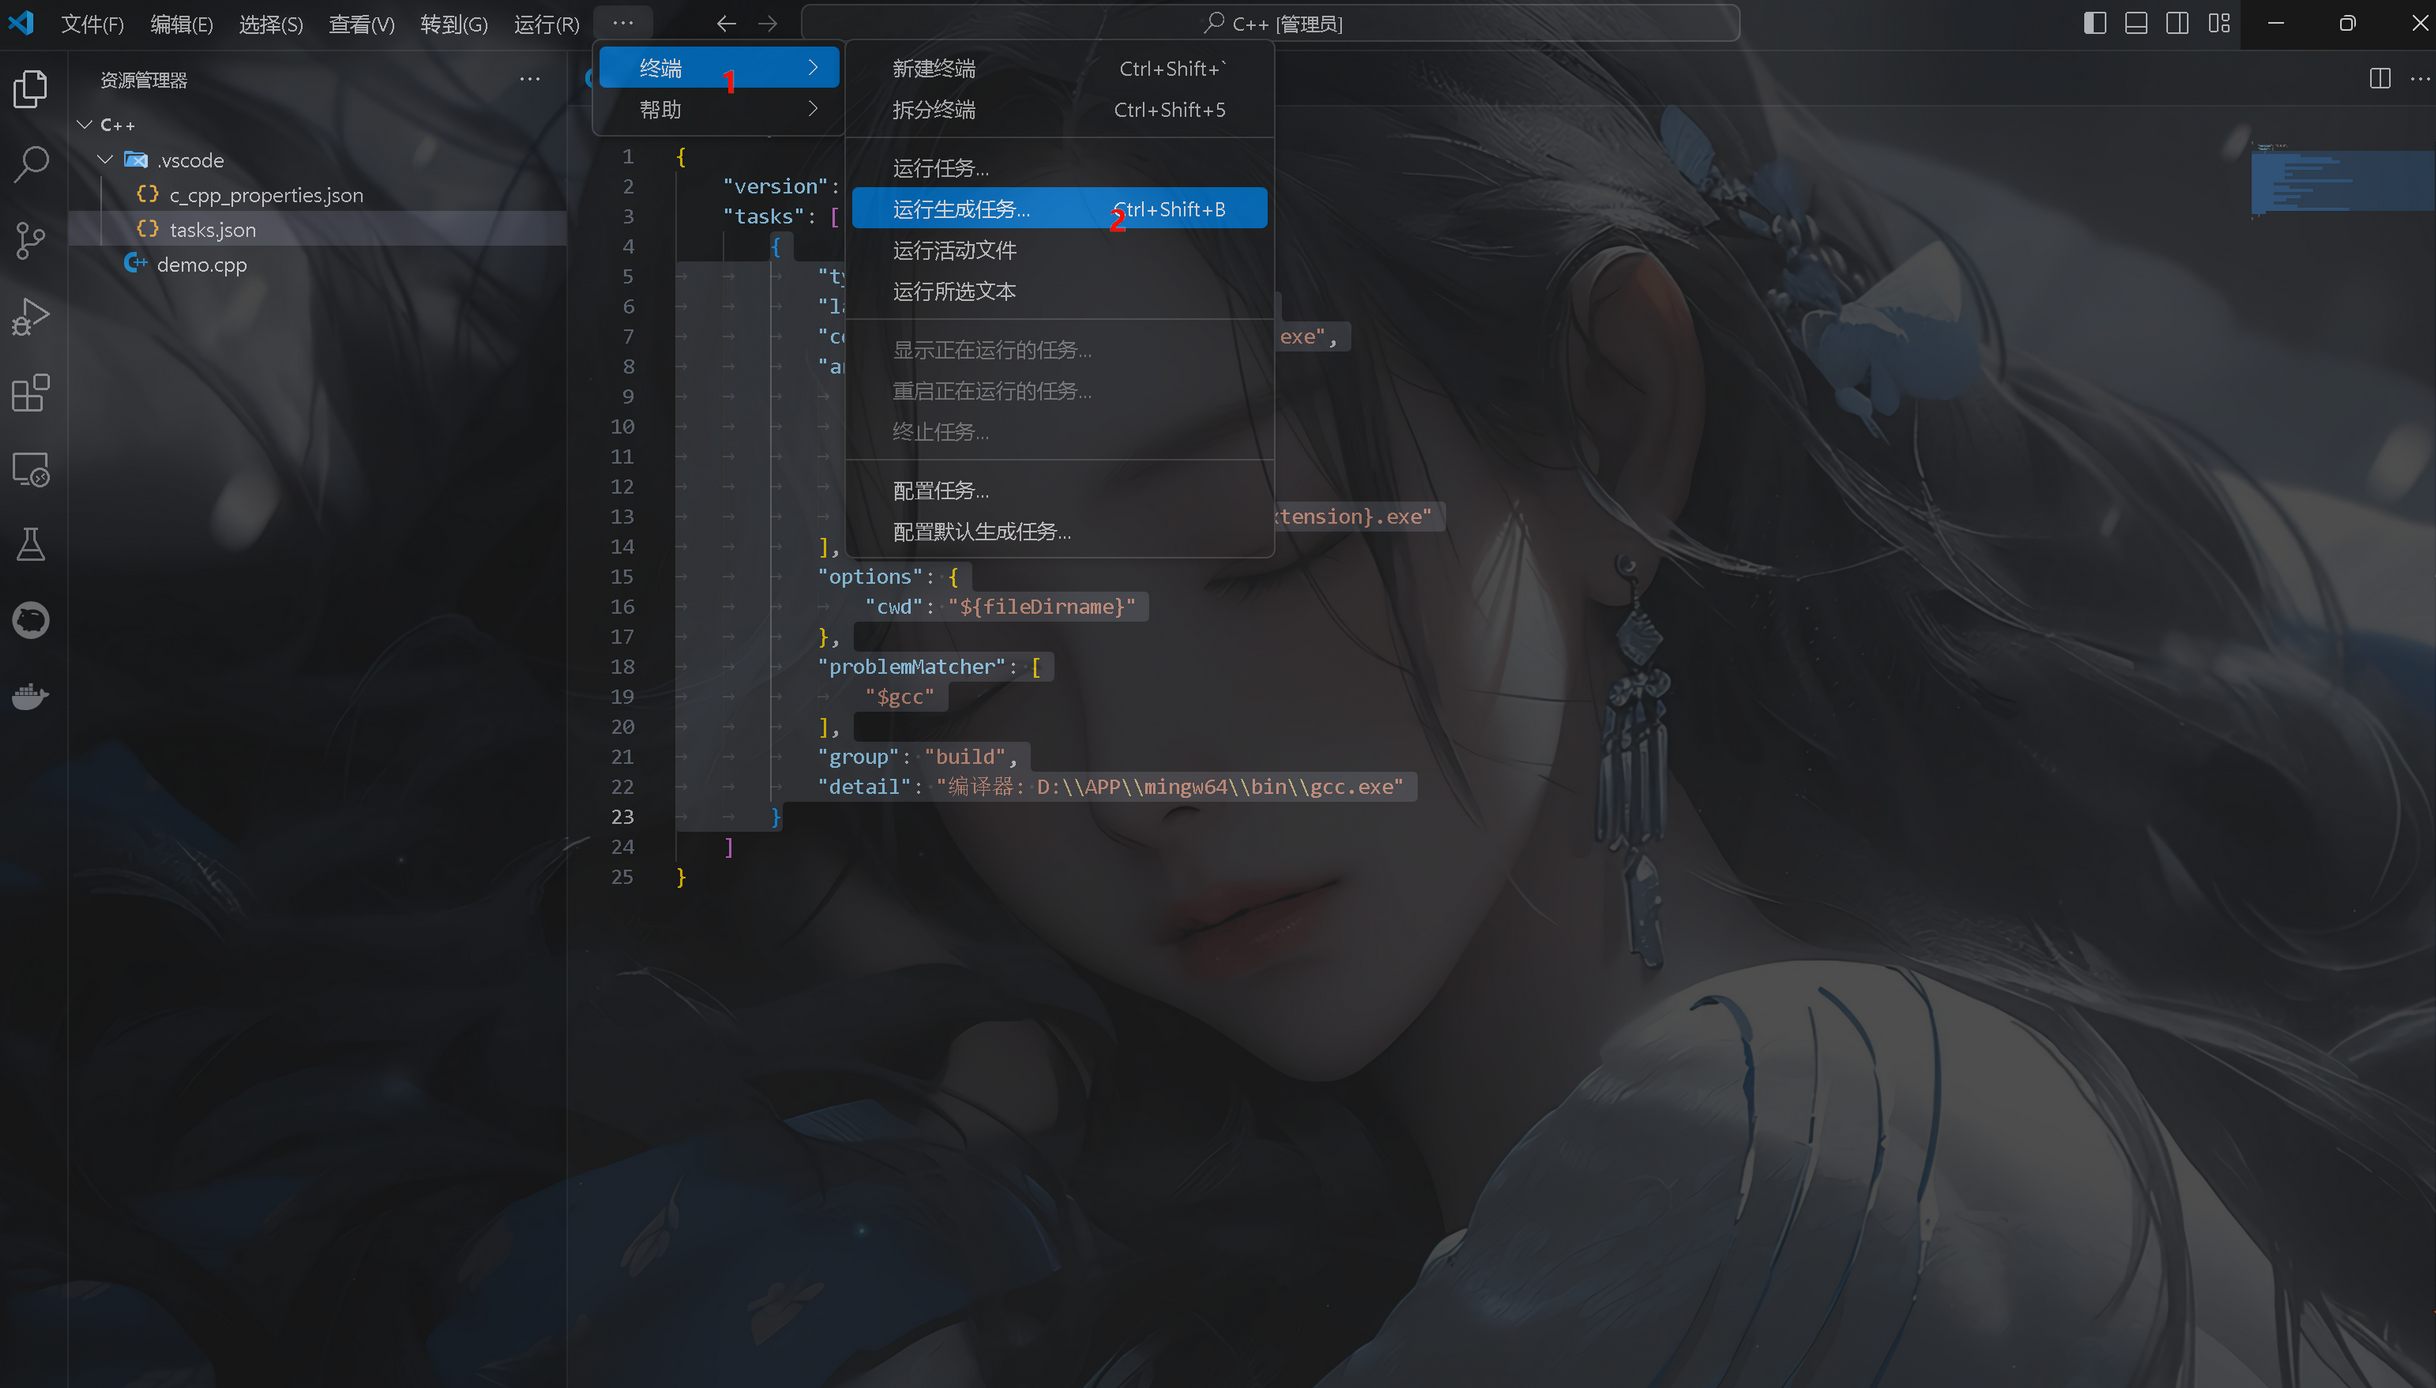The image size is (2436, 1388).
Task: Click the "build" group value
Action: (x=965, y=757)
